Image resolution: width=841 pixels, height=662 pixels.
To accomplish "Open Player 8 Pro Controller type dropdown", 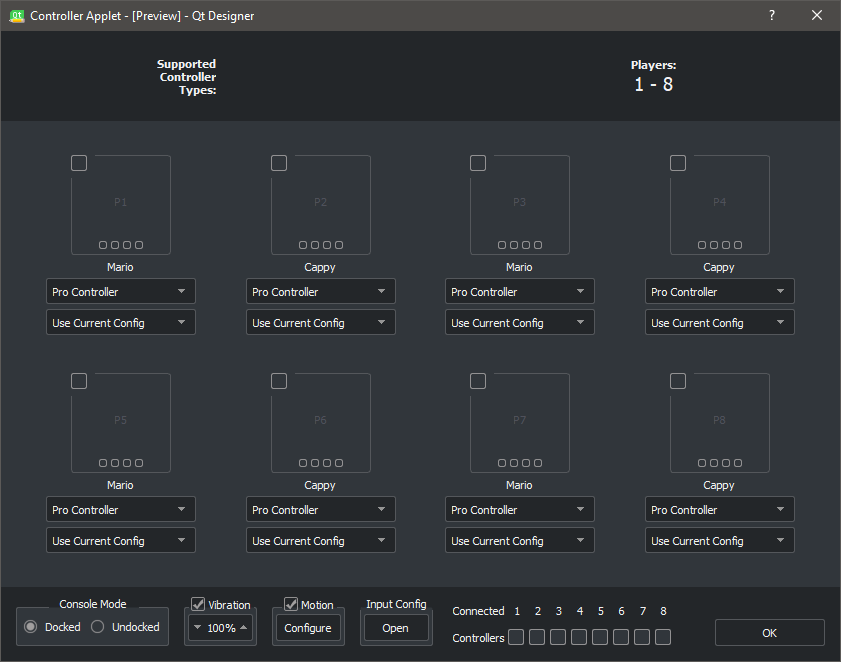I will click(719, 509).
